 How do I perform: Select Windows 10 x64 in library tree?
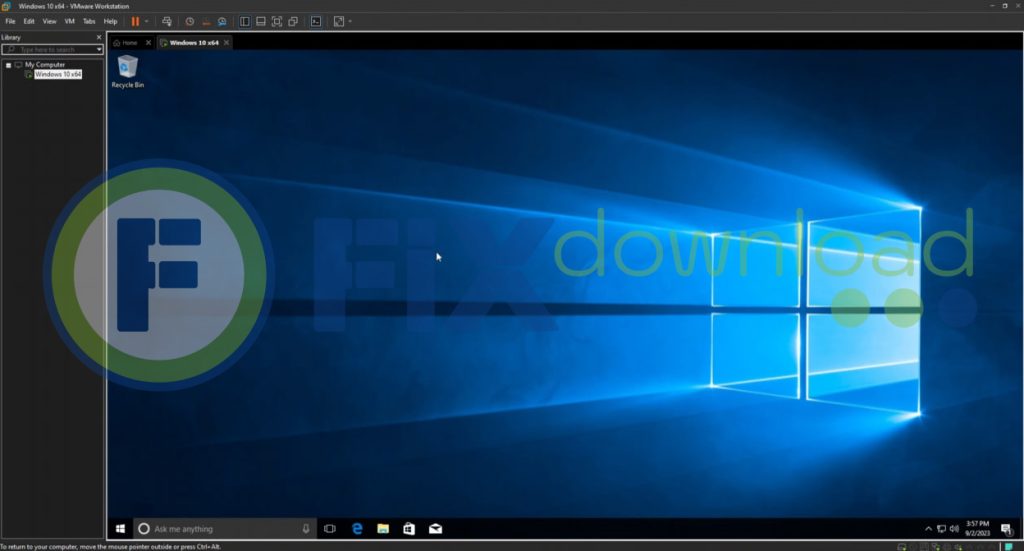pyautogui.click(x=58, y=74)
